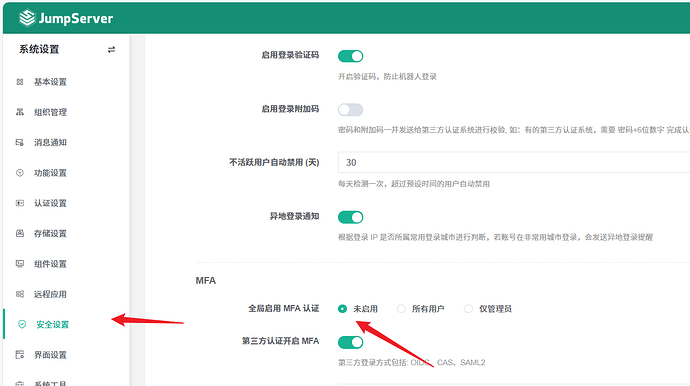Enable the 启用登录附加码 switch

click(350, 110)
